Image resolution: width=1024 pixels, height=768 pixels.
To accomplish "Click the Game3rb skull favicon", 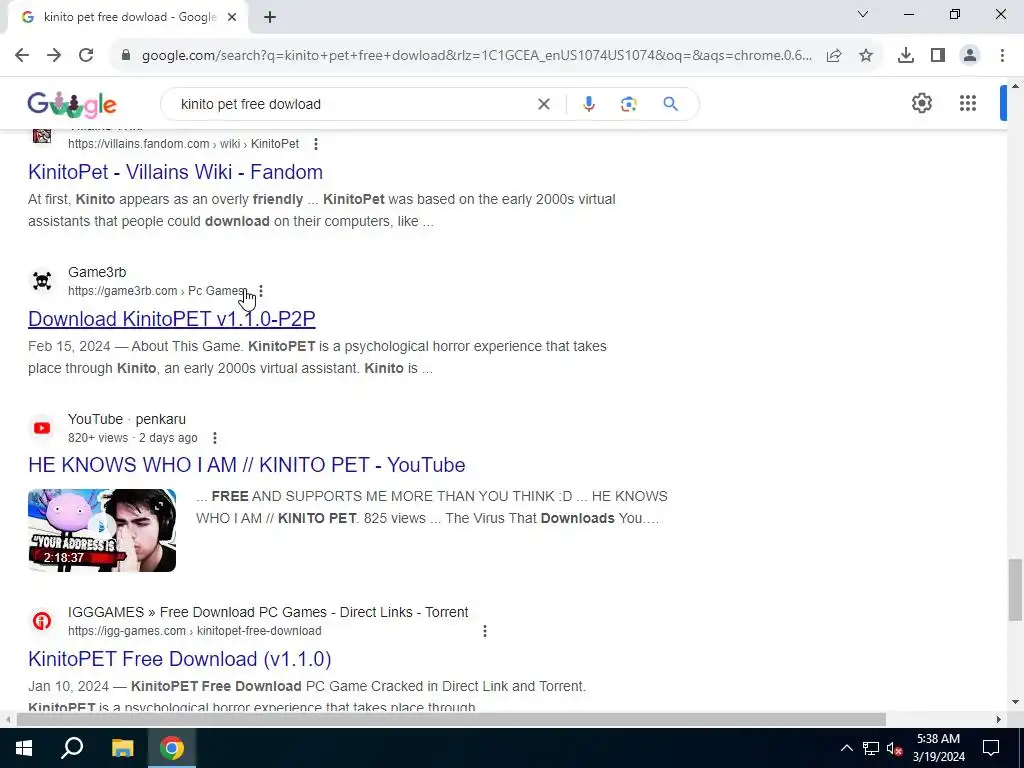I will click(x=42, y=281).
